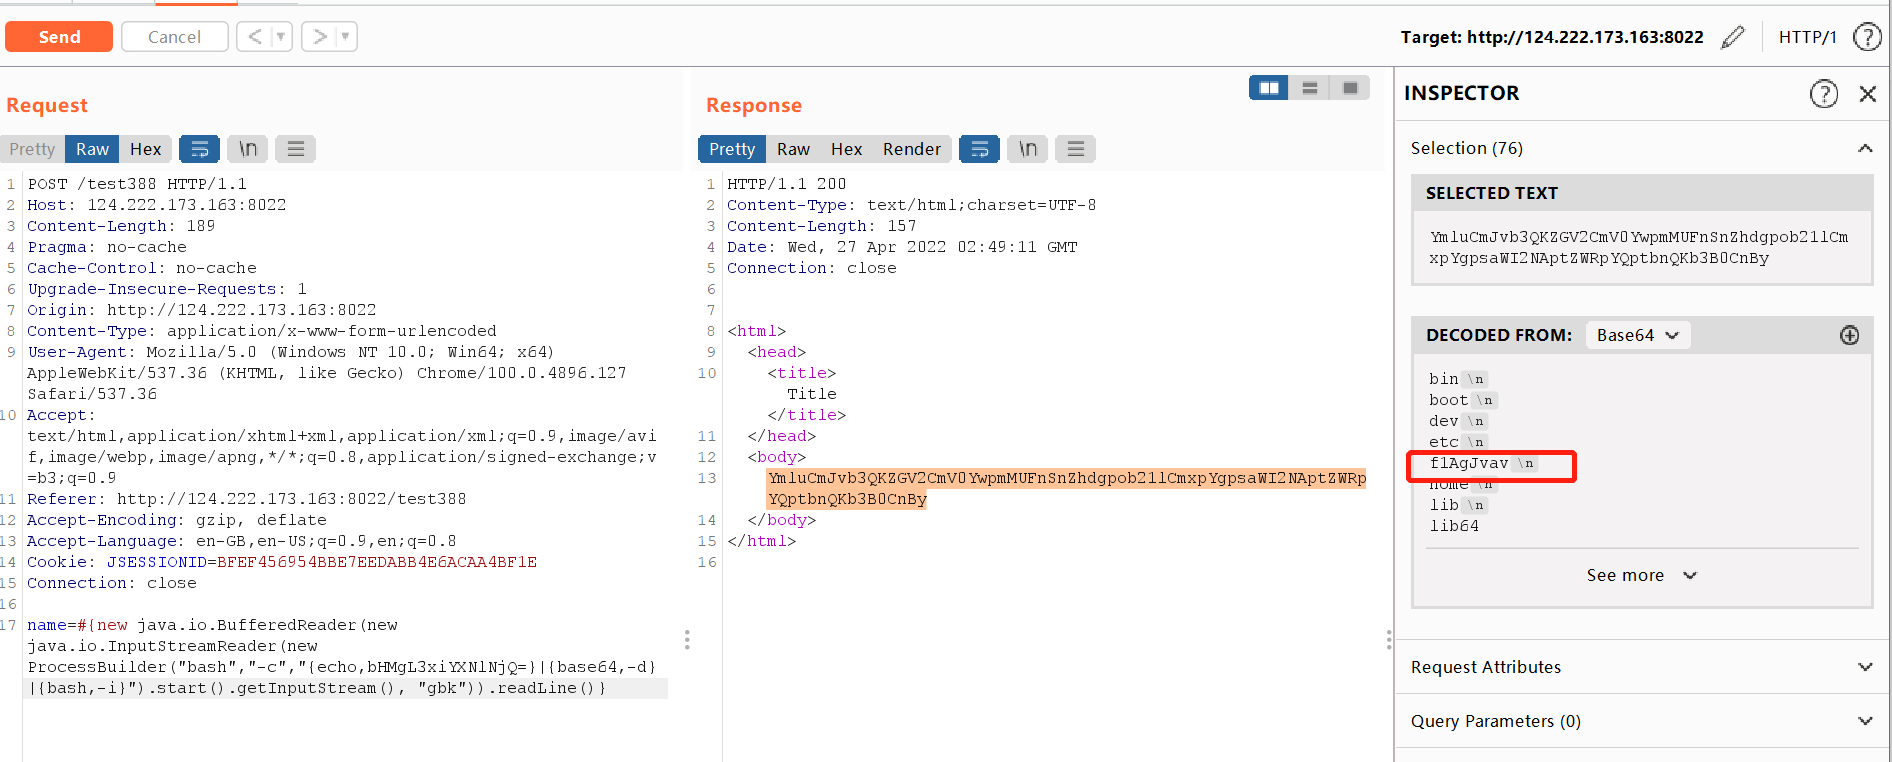This screenshot has width=1892, height=762.
Task: Click the Response/Inspector splitter handle dots
Action: point(1389,639)
